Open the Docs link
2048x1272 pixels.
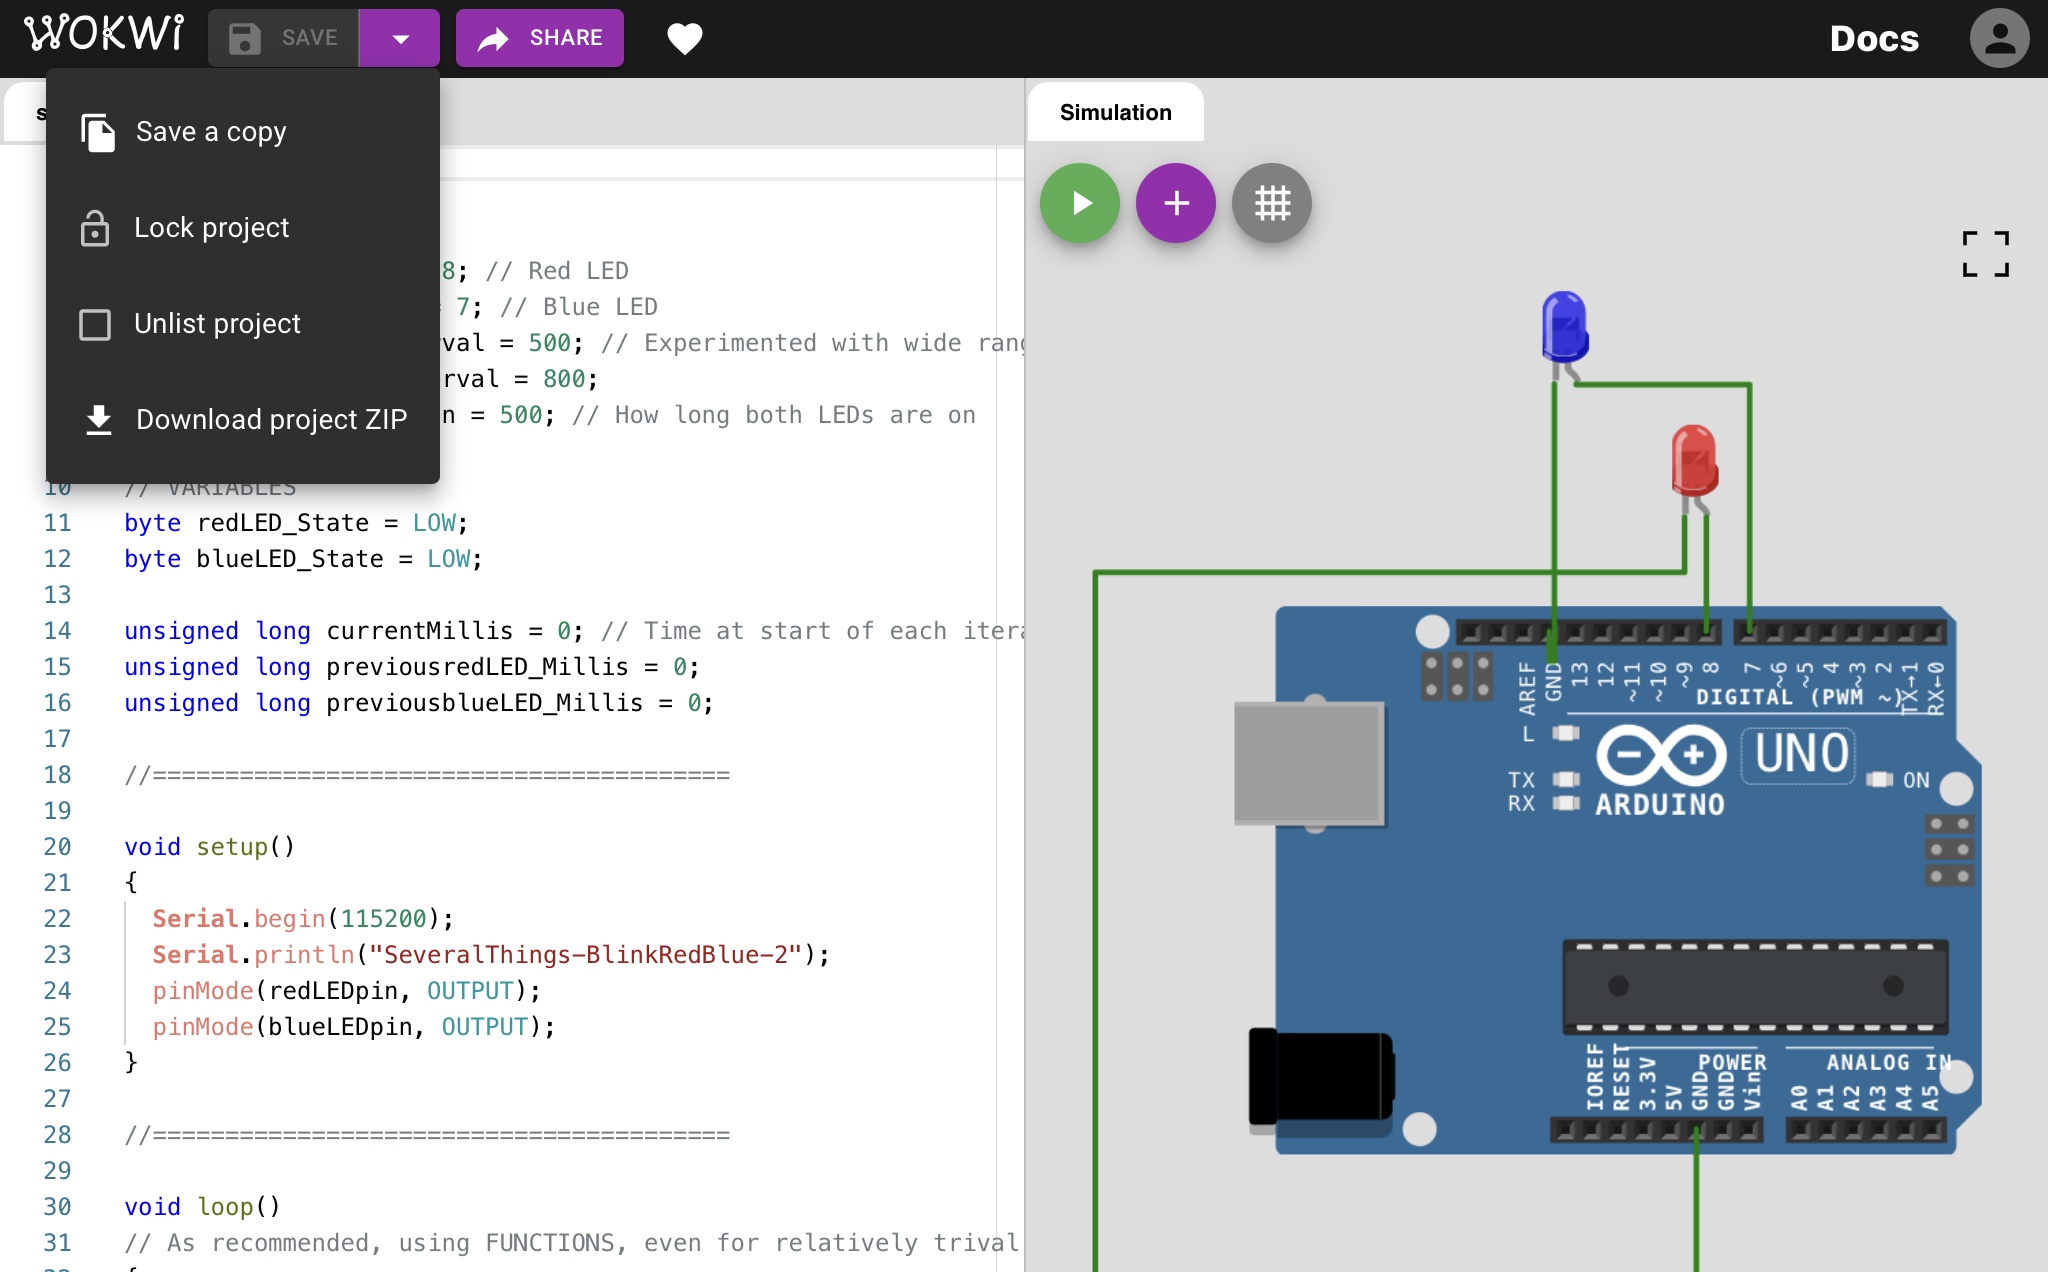pos(1873,40)
